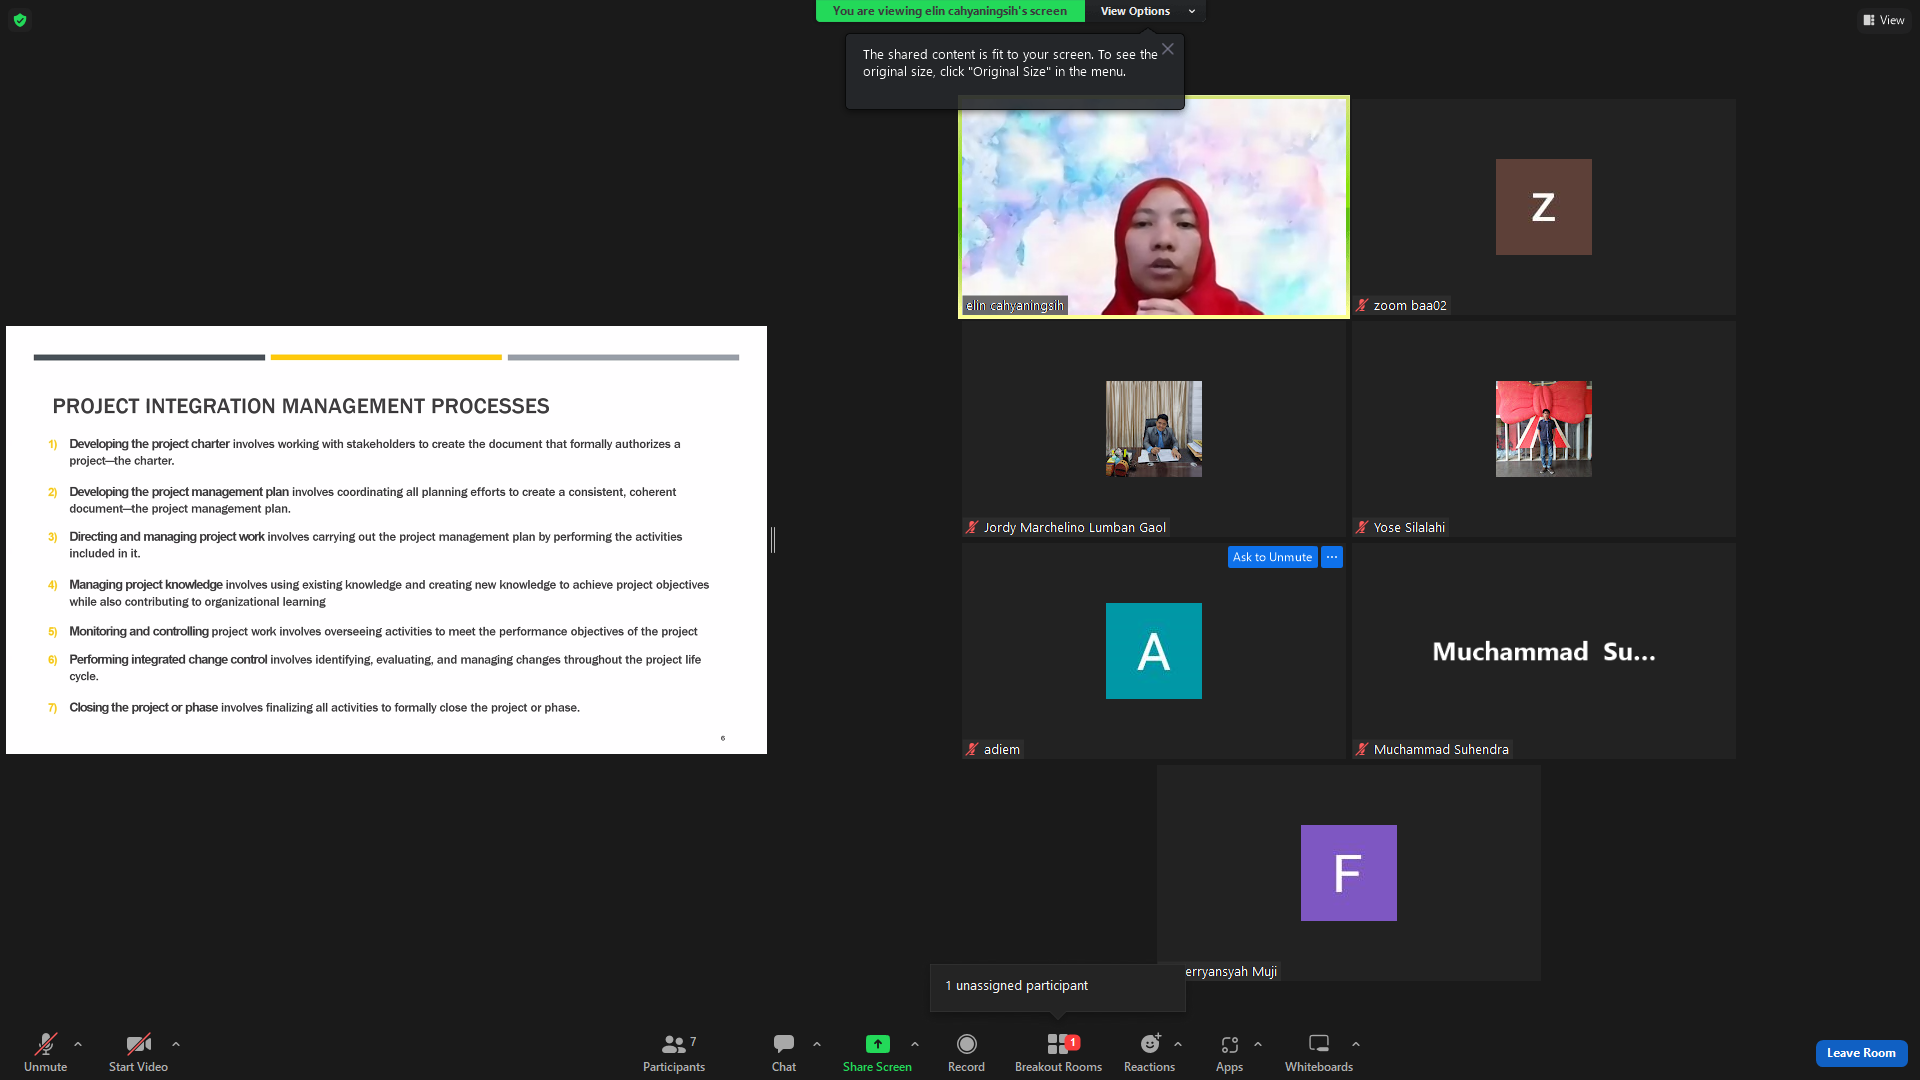Click 'Closing the project or phase' bullet text
This screenshot has height=1080, width=1920.
tap(143, 708)
